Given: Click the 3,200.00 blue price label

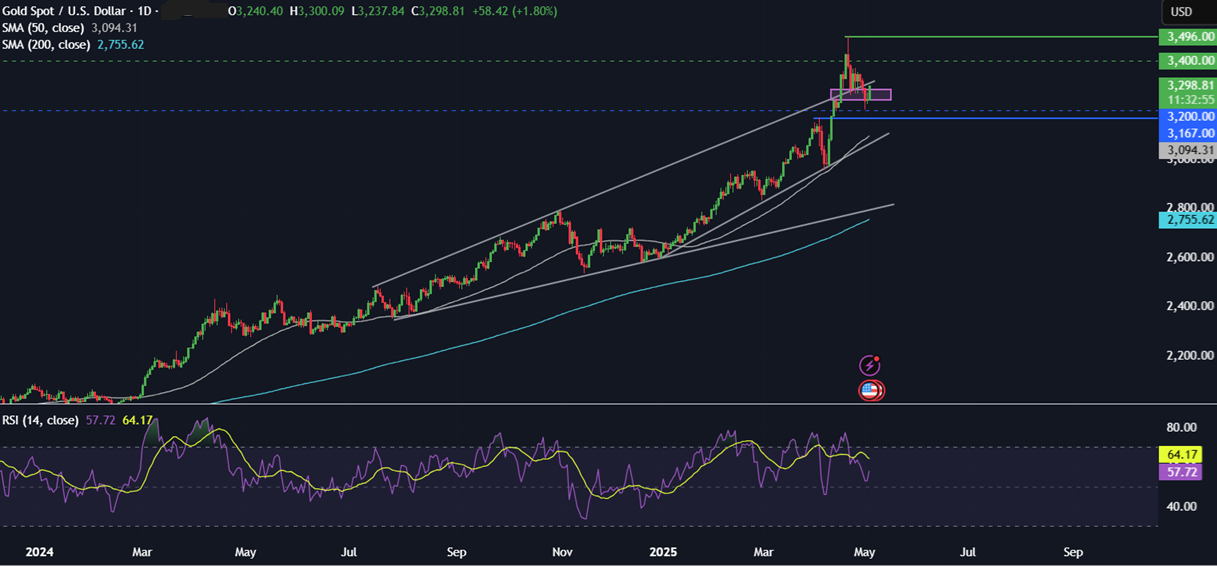Looking at the screenshot, I should click(1185, 116).
